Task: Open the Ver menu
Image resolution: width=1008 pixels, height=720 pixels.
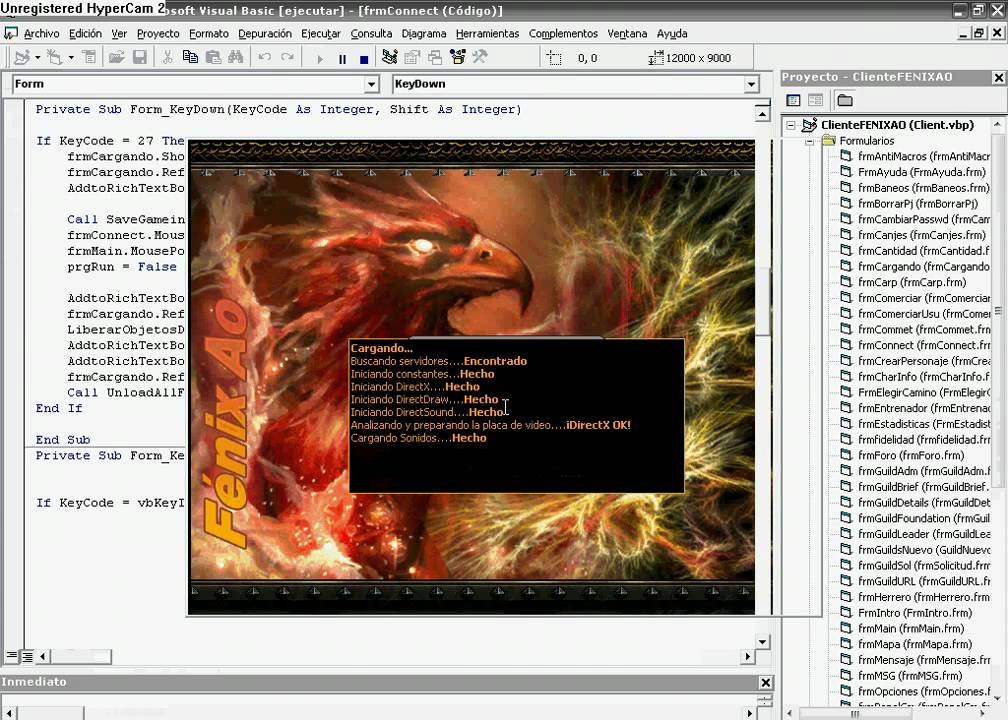Action: tap(119, 33)
